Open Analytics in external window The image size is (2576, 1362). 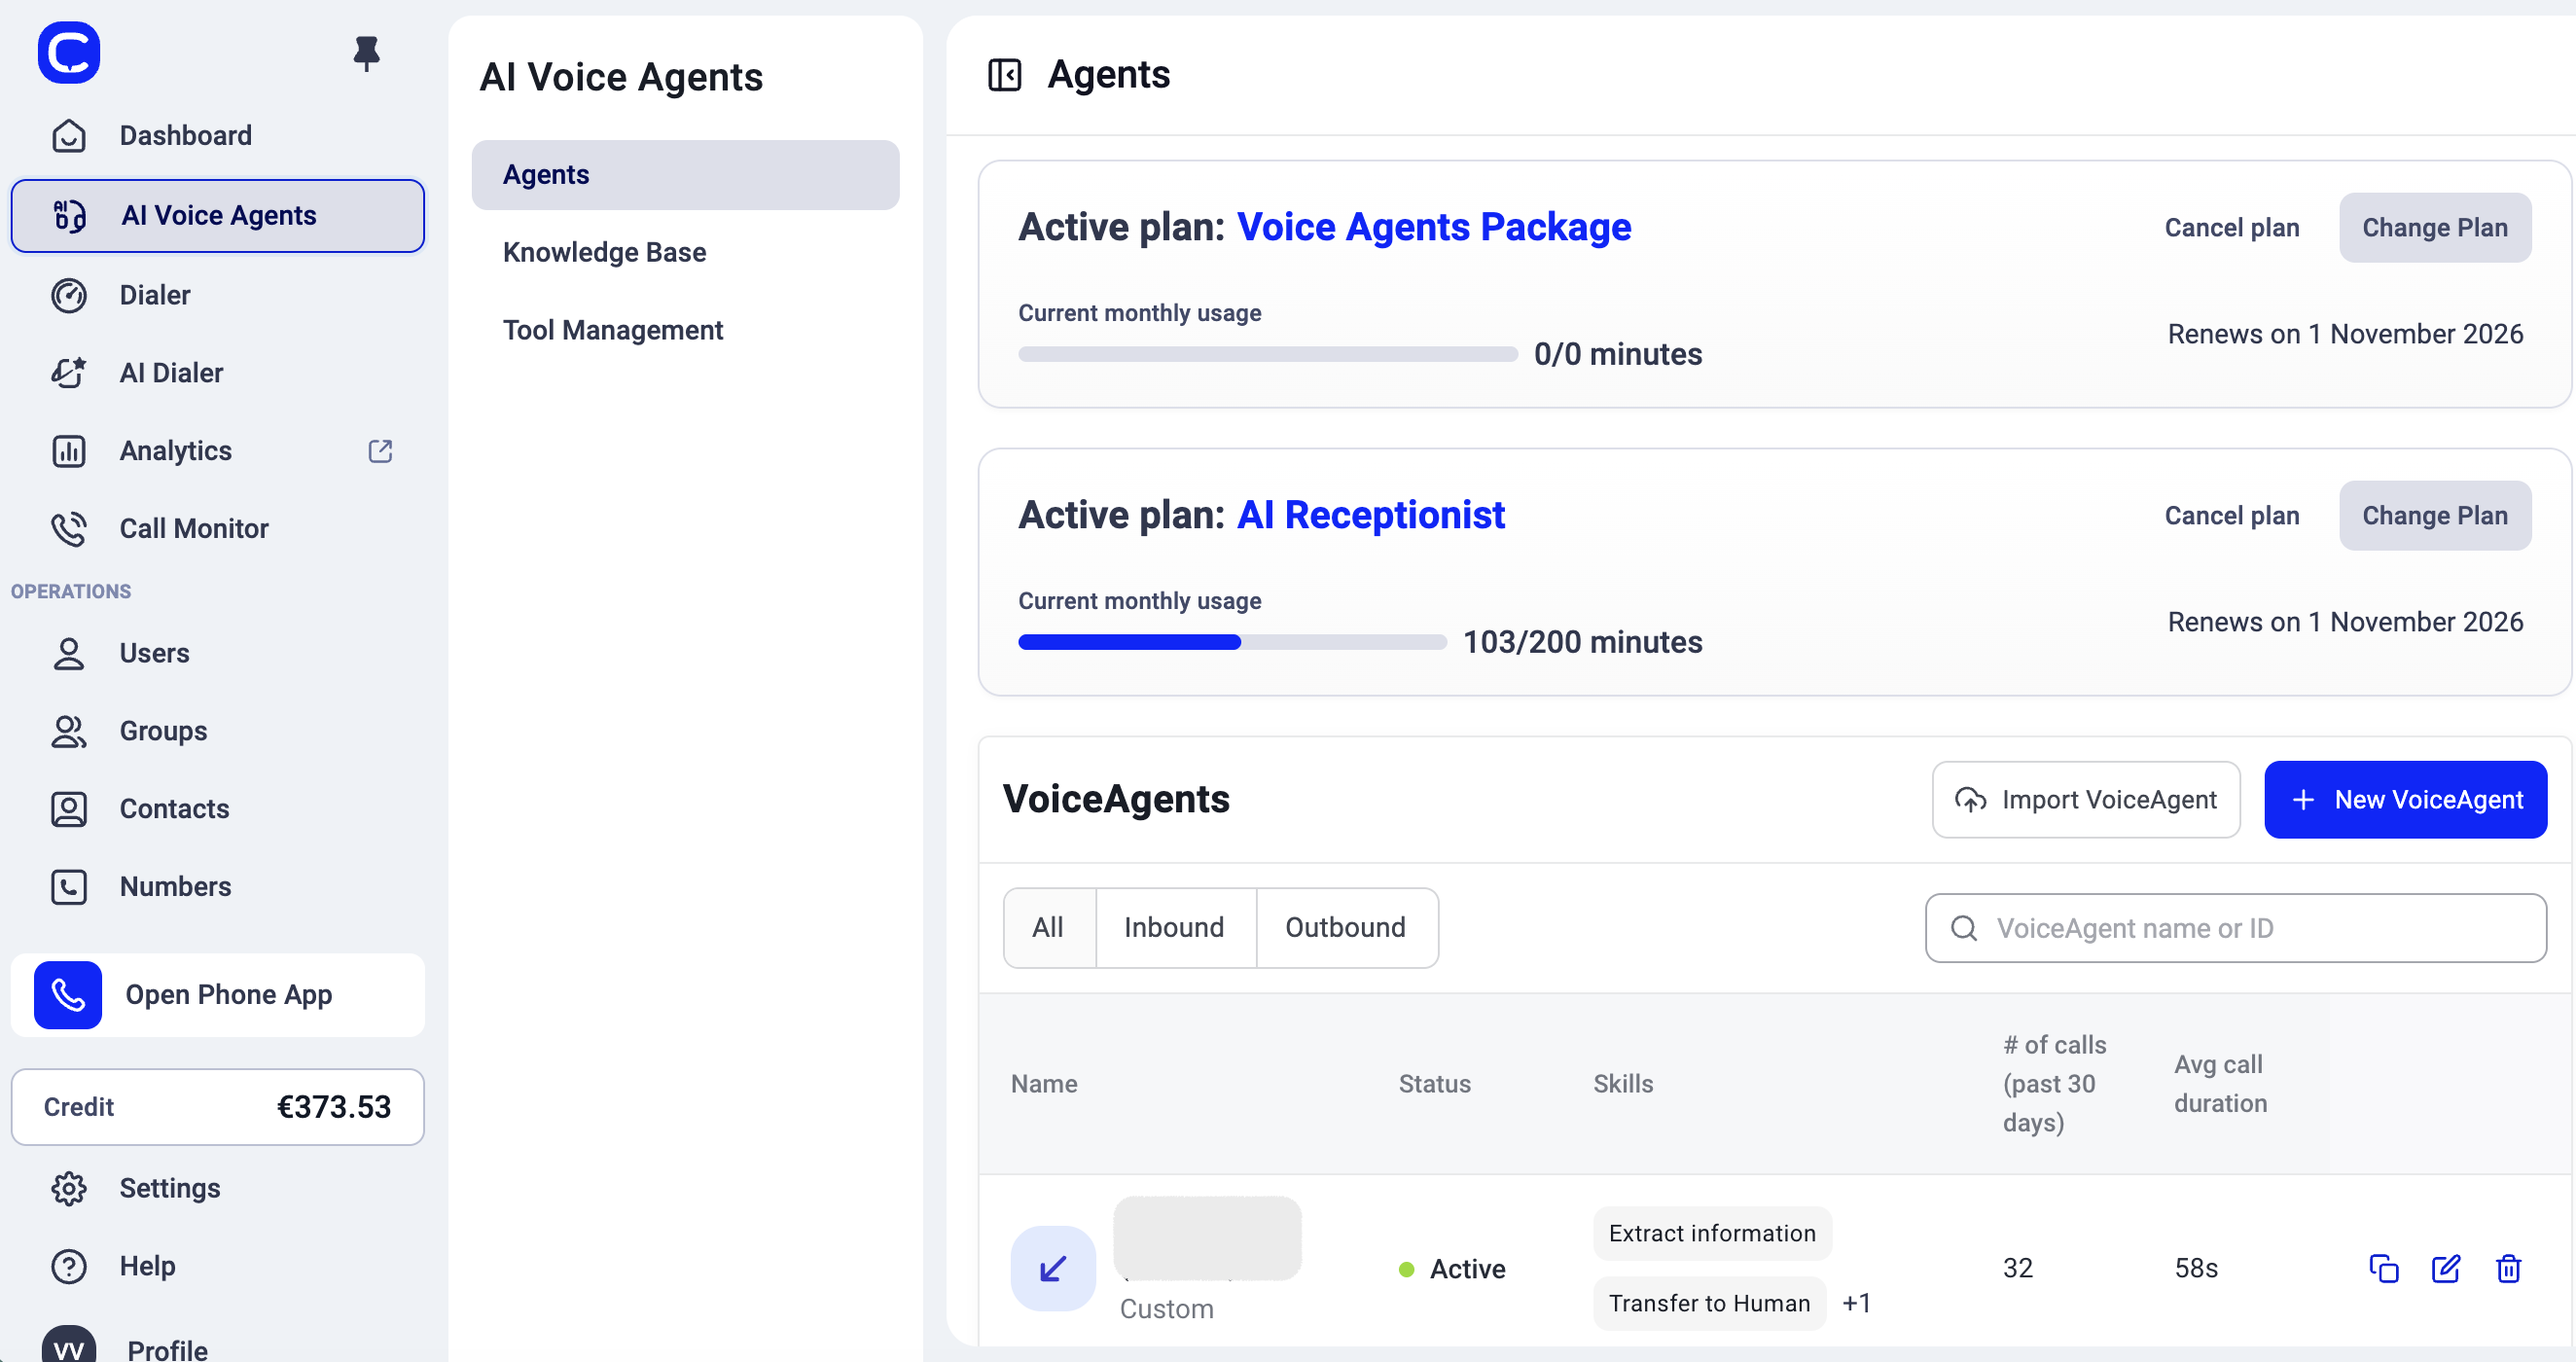pyautogui.click(x=380, y=451)
